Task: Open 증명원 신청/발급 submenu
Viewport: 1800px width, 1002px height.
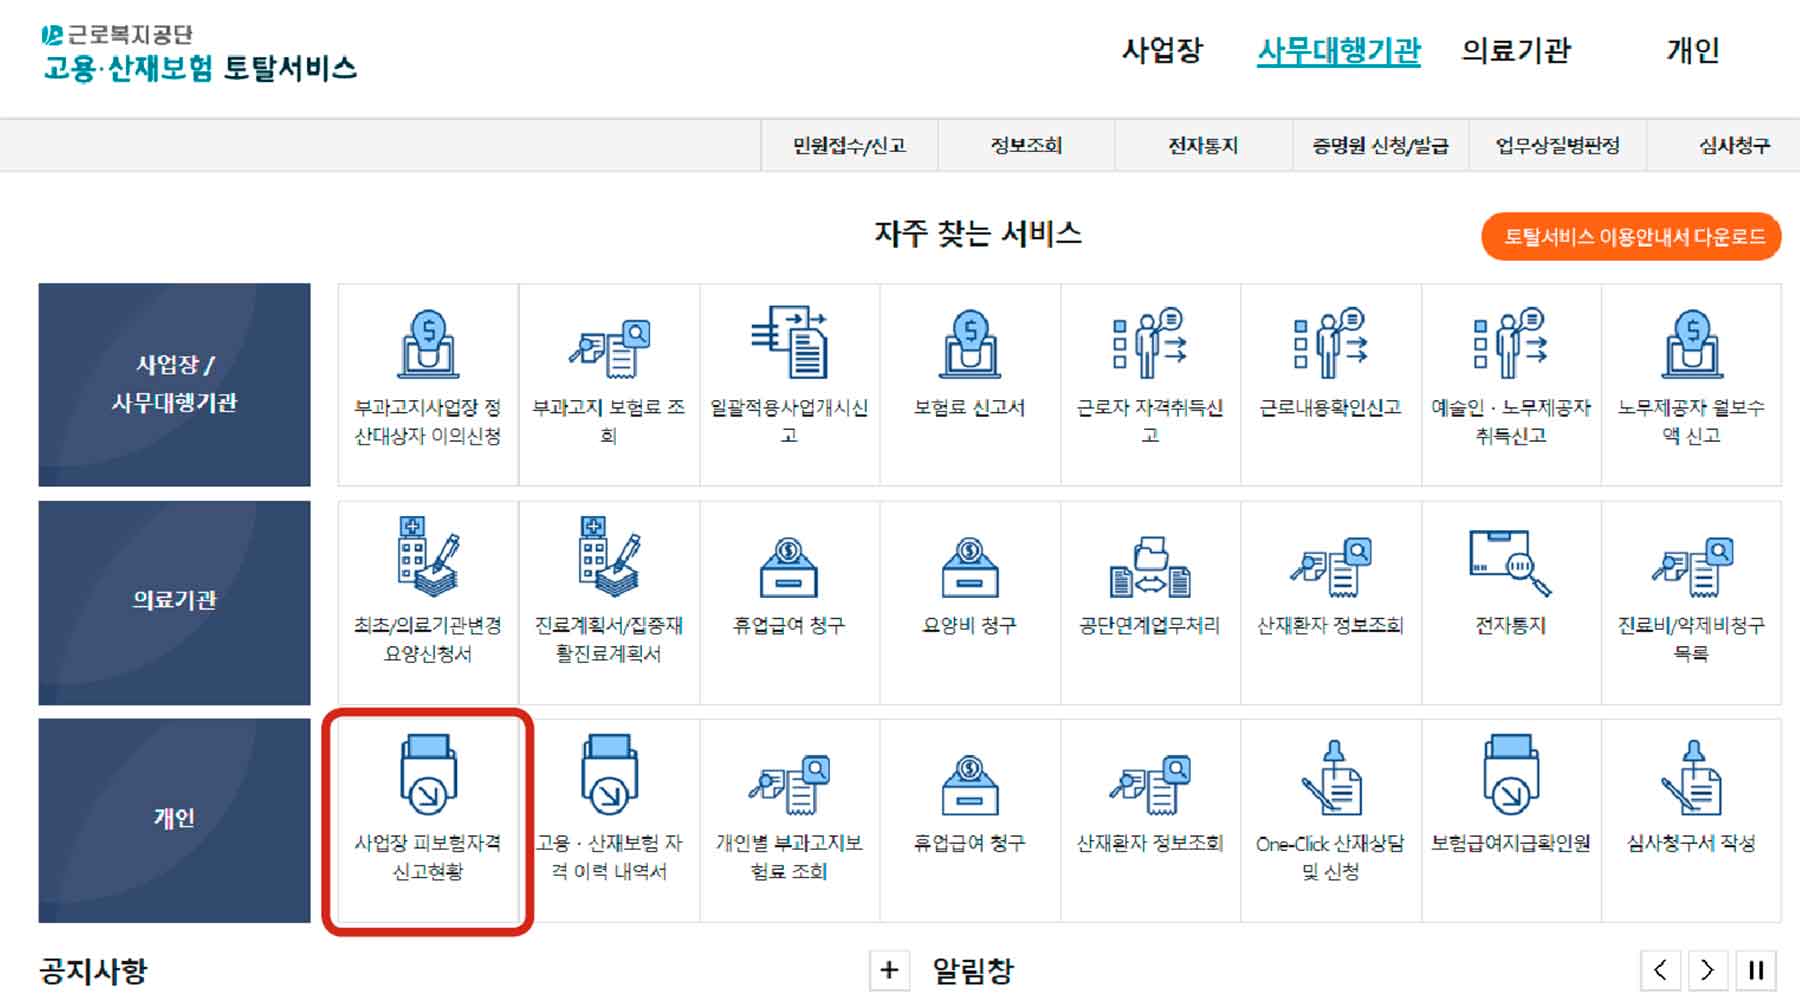Action: 1380,146
